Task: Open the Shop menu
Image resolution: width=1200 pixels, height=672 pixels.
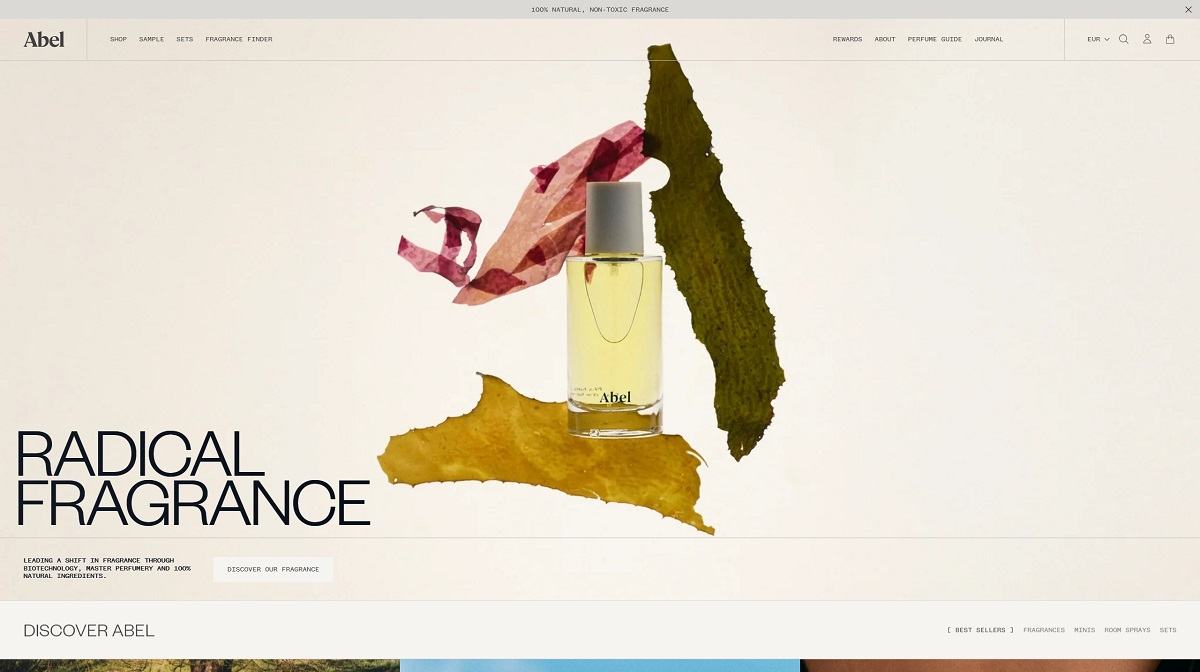Action: click(118, 39)
